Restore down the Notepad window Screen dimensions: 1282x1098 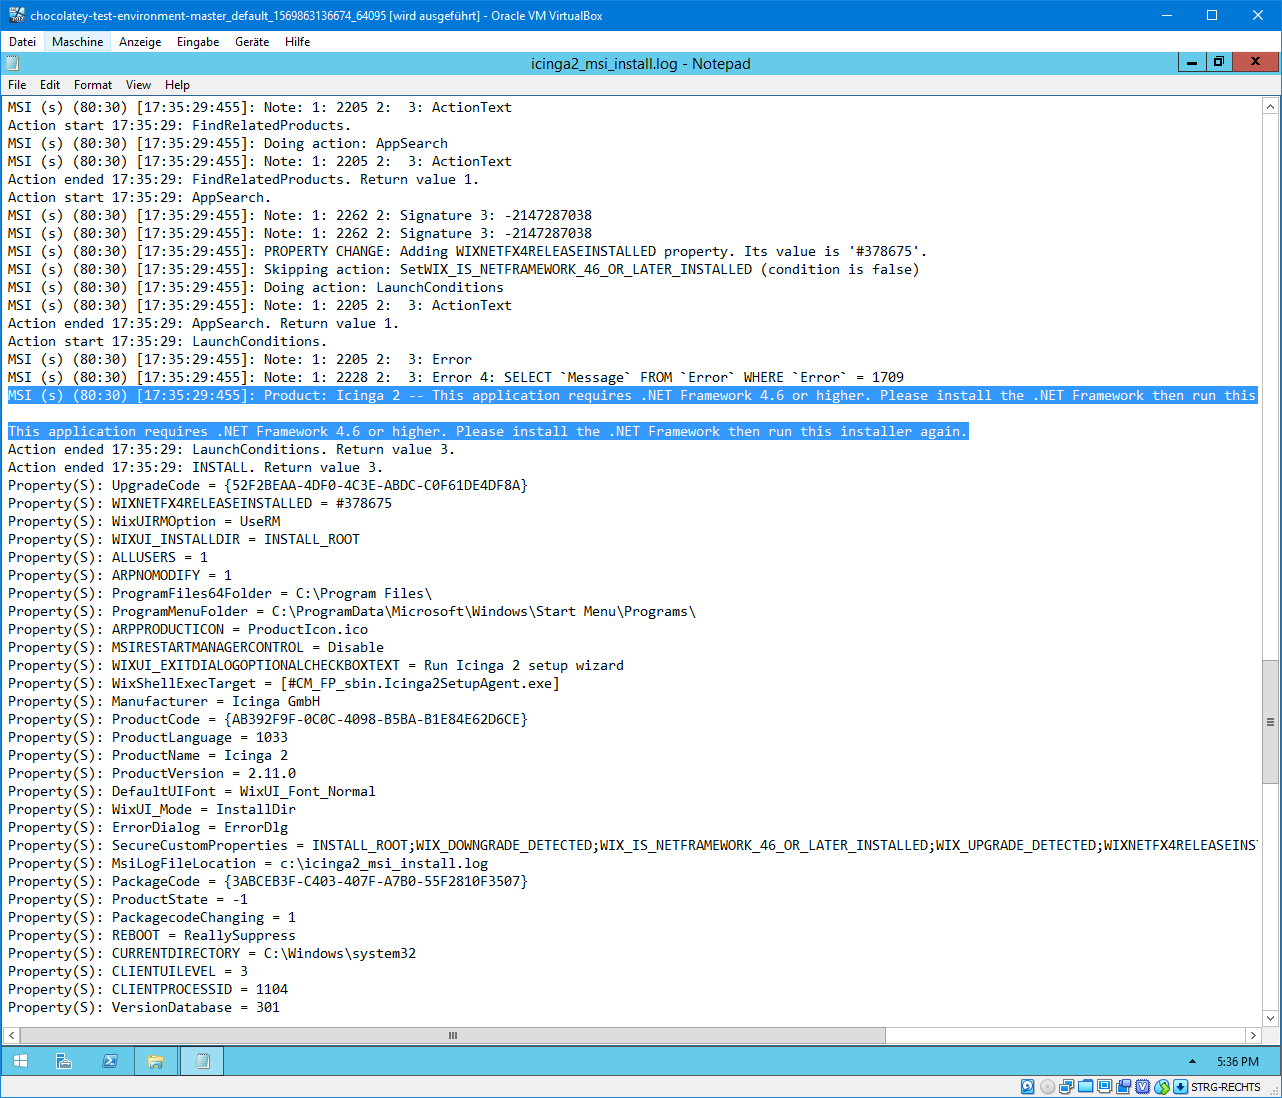[x=1218, y=62]
